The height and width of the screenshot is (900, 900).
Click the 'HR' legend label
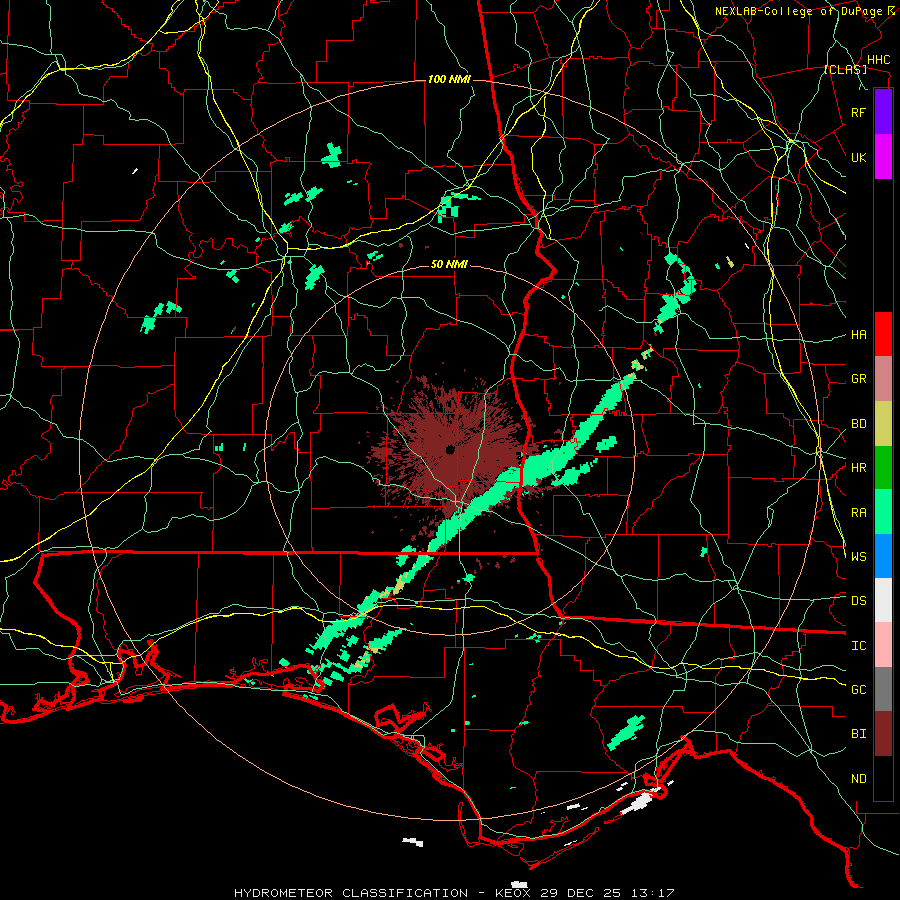click(x=858, y=468)
